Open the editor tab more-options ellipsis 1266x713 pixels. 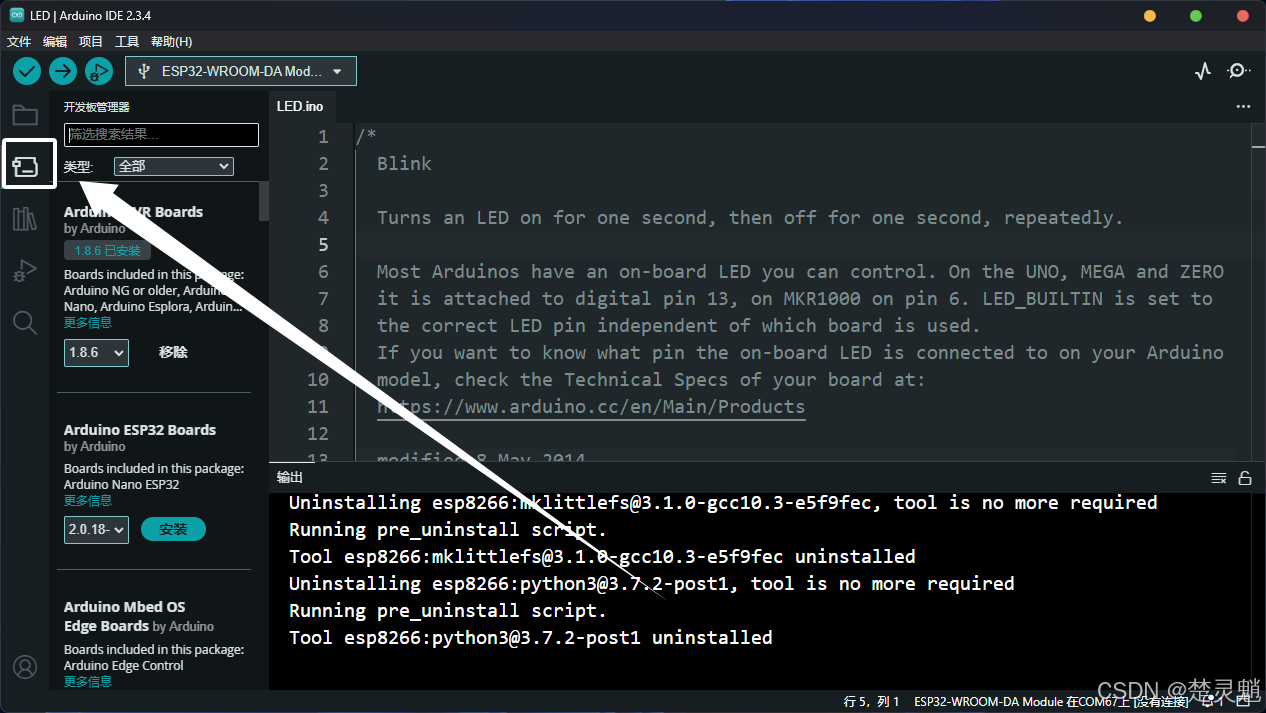1243,106
